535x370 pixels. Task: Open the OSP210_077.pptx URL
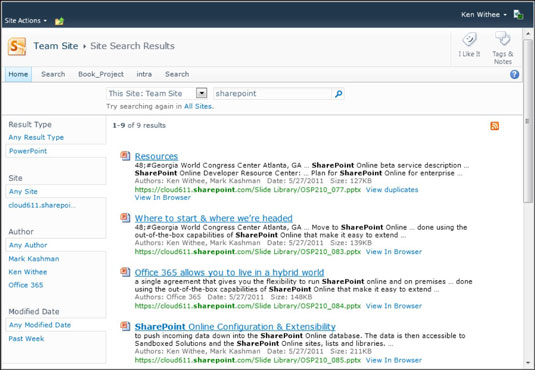tap(248, 190)
